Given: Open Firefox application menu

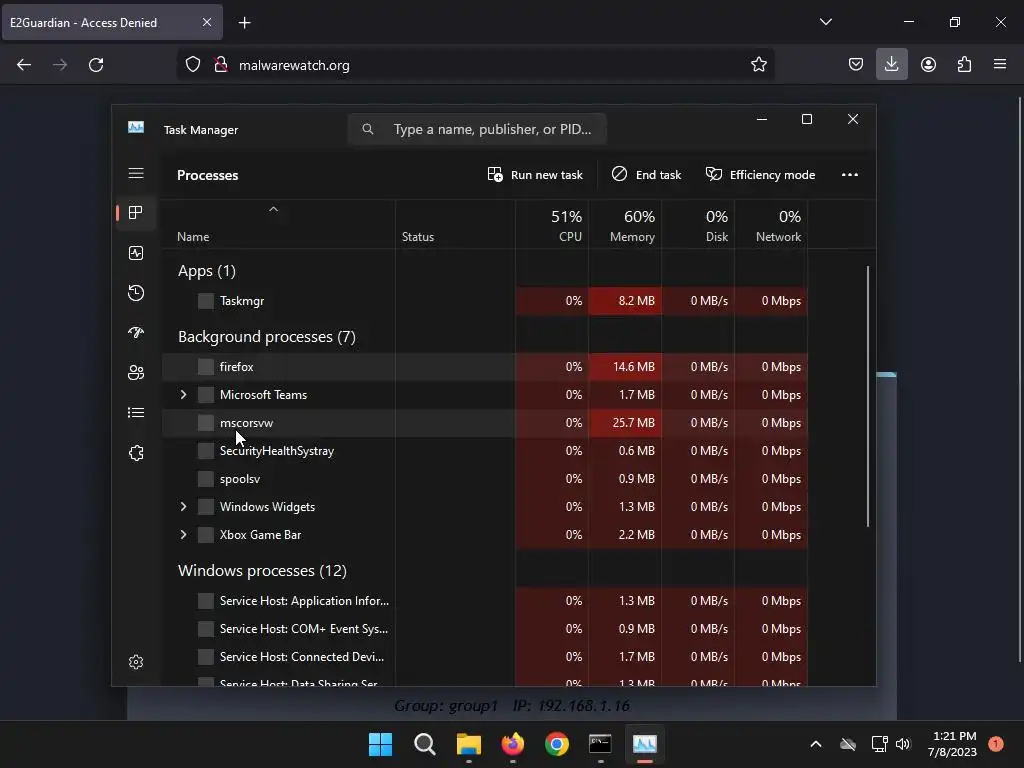Looking at the screenshot, I should tap(1000, 65).
